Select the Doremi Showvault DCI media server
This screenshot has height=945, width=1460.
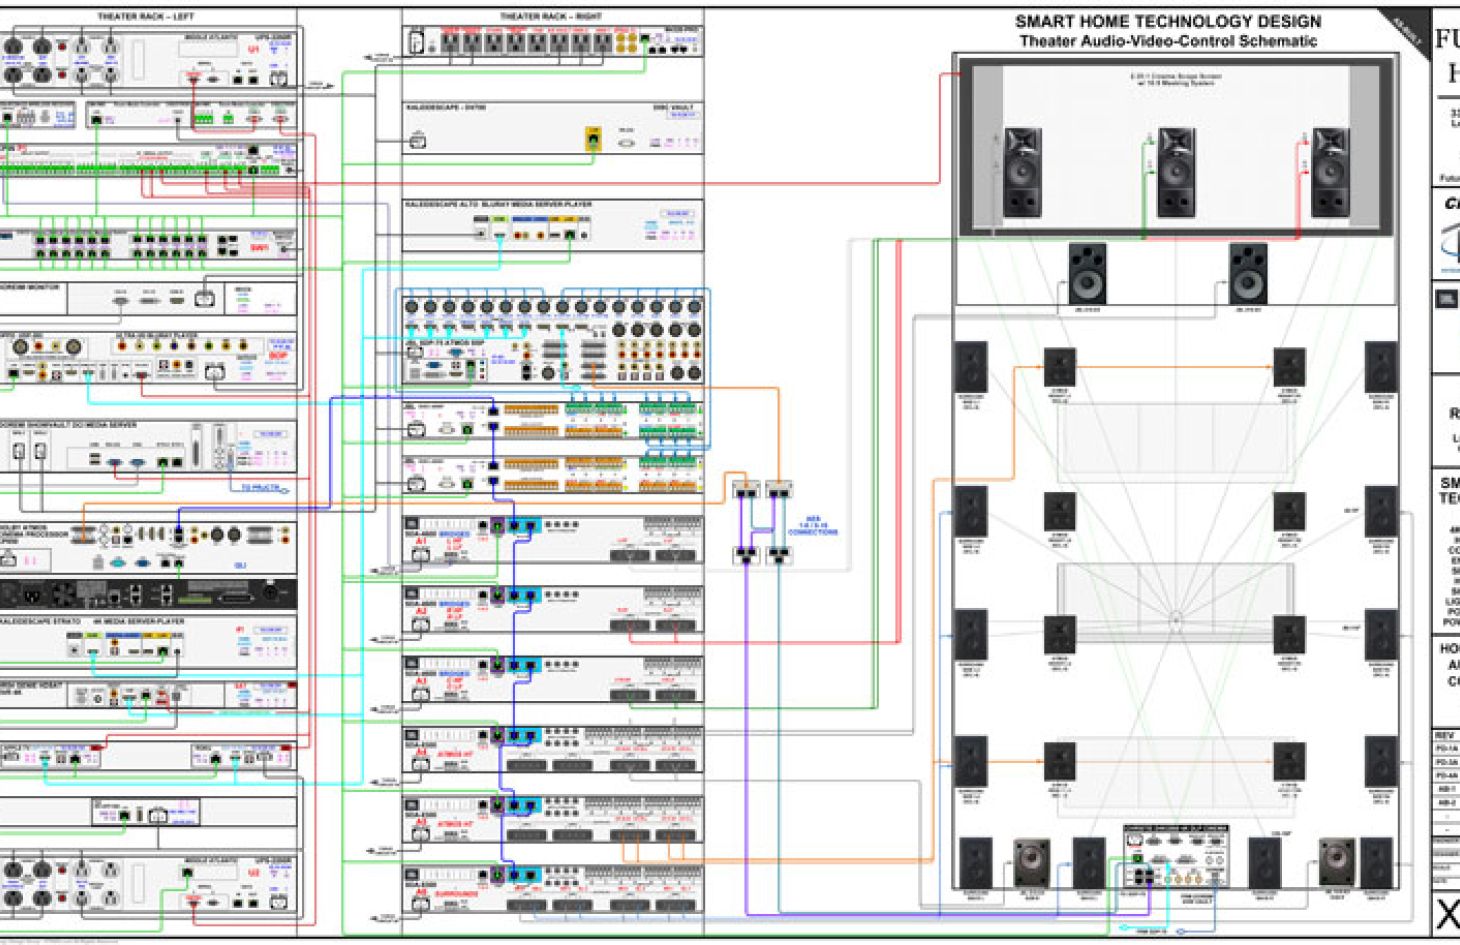pos(148,447)
